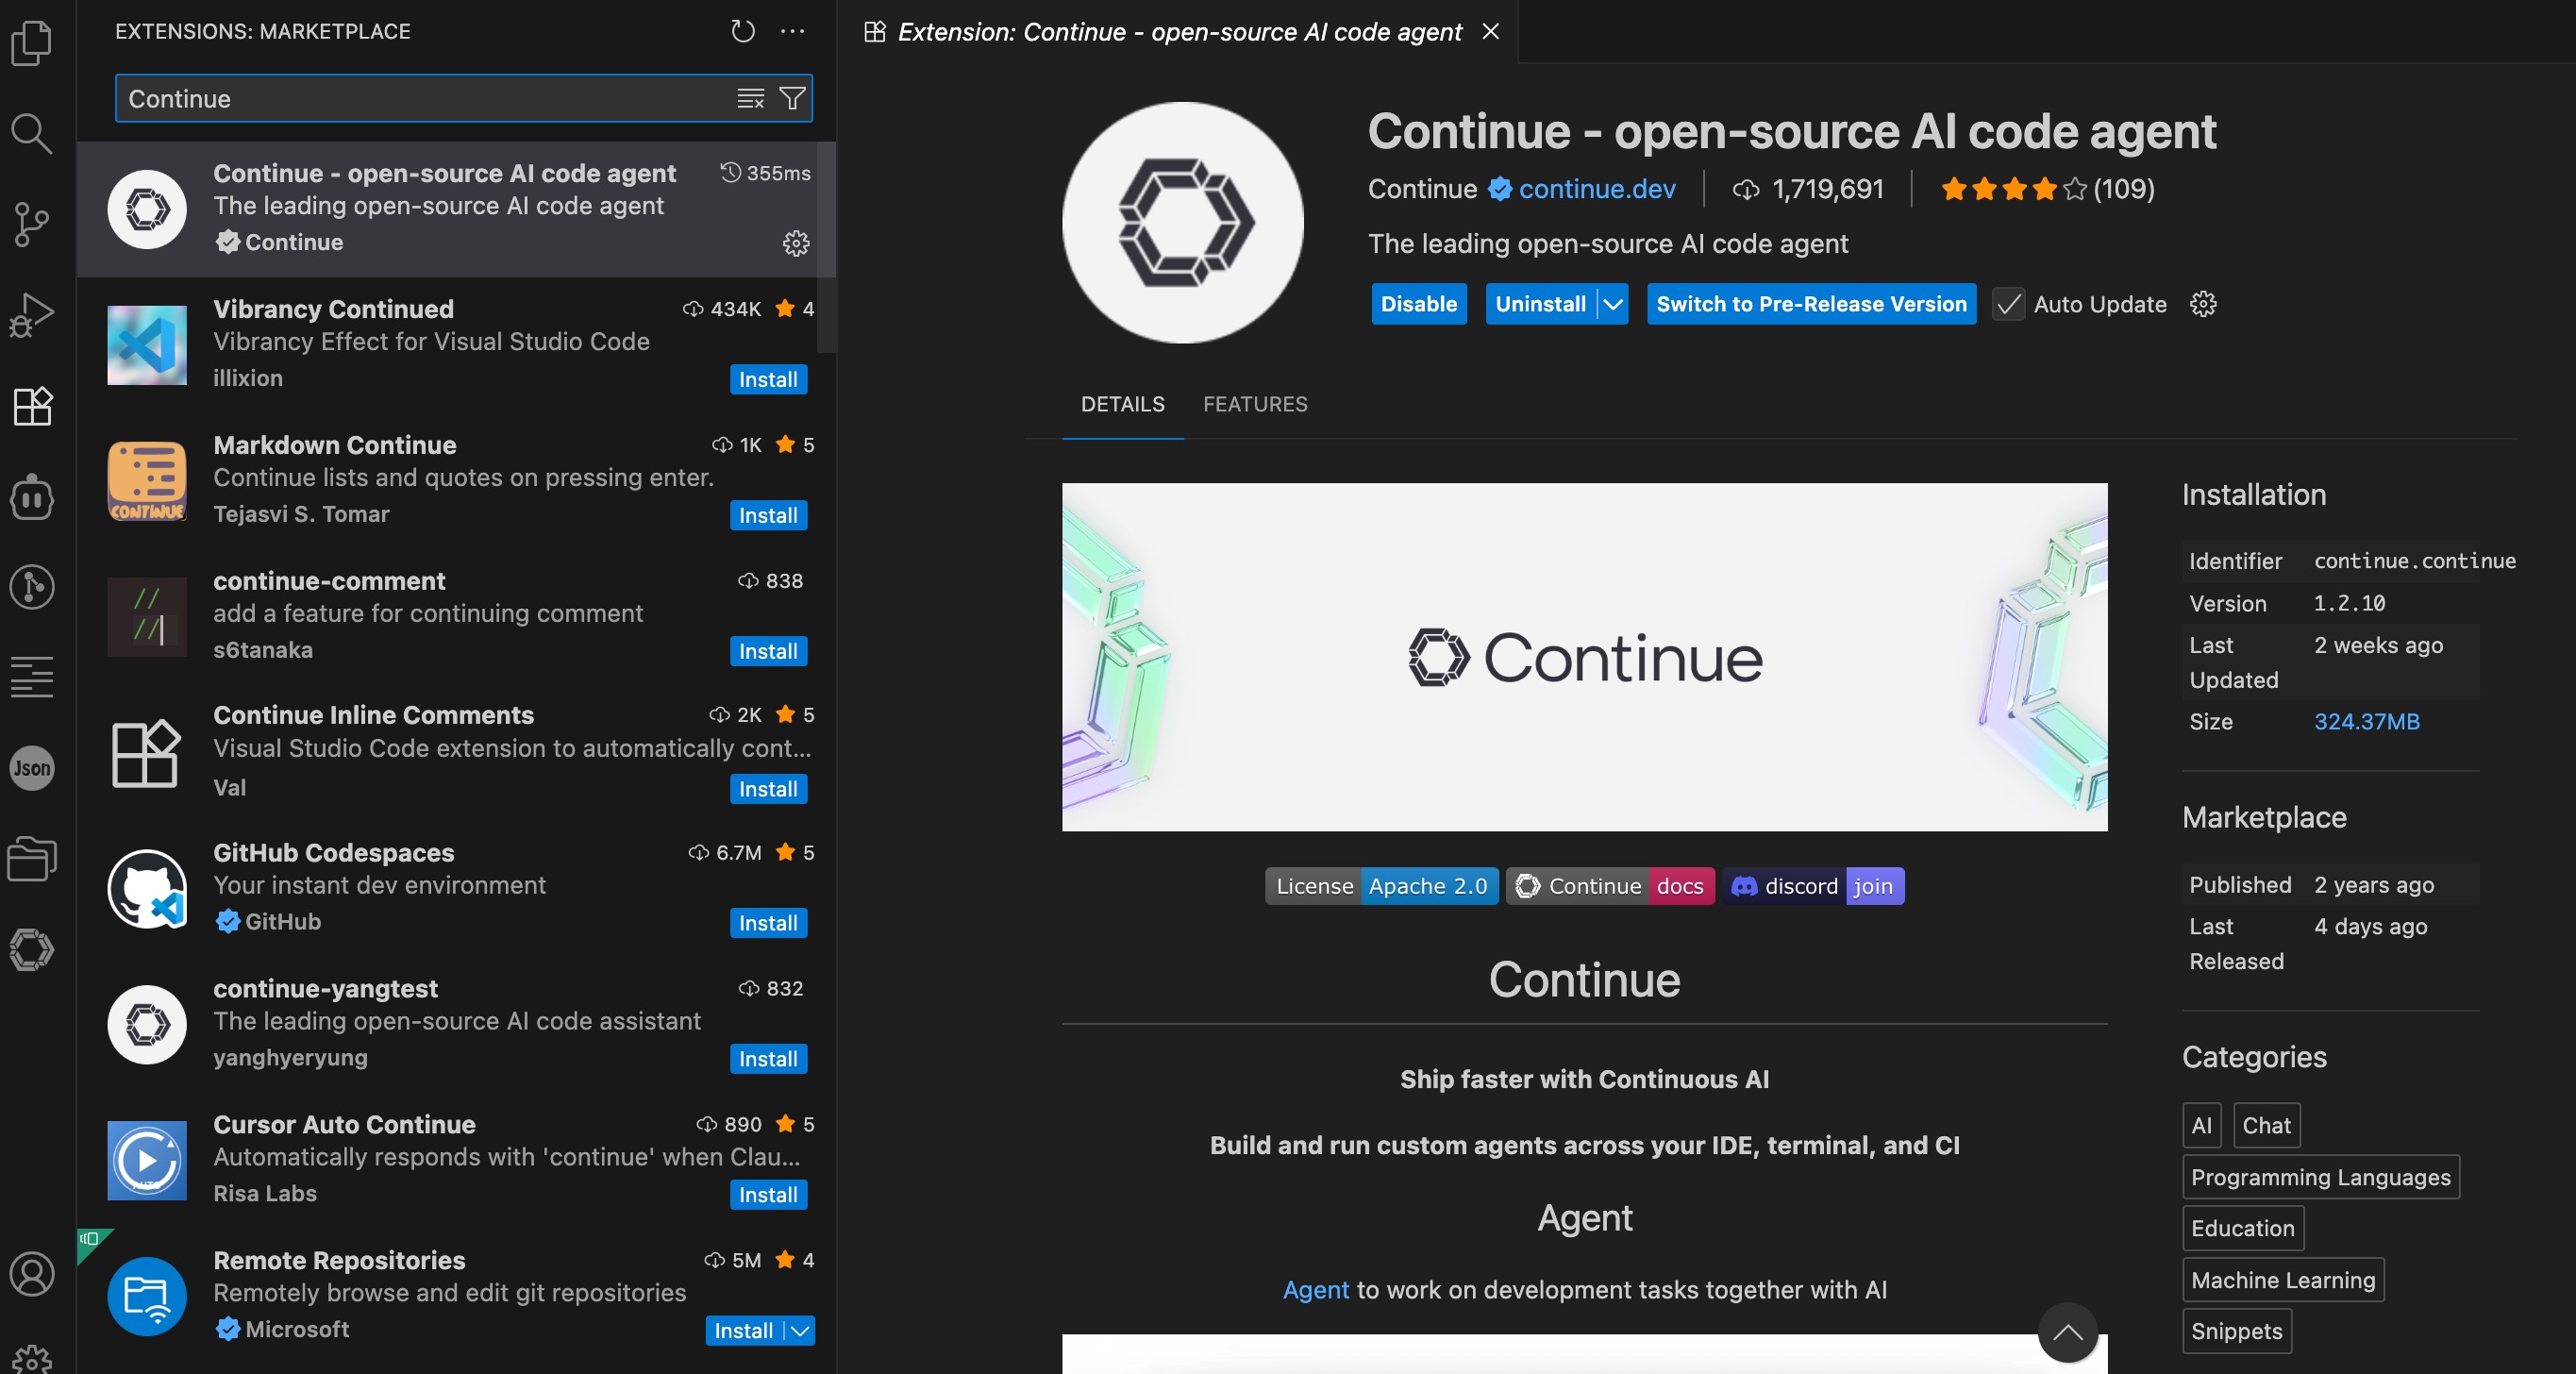
Task: Click Switch to Pre-Release Version
Action: (x=1811, y=304)
